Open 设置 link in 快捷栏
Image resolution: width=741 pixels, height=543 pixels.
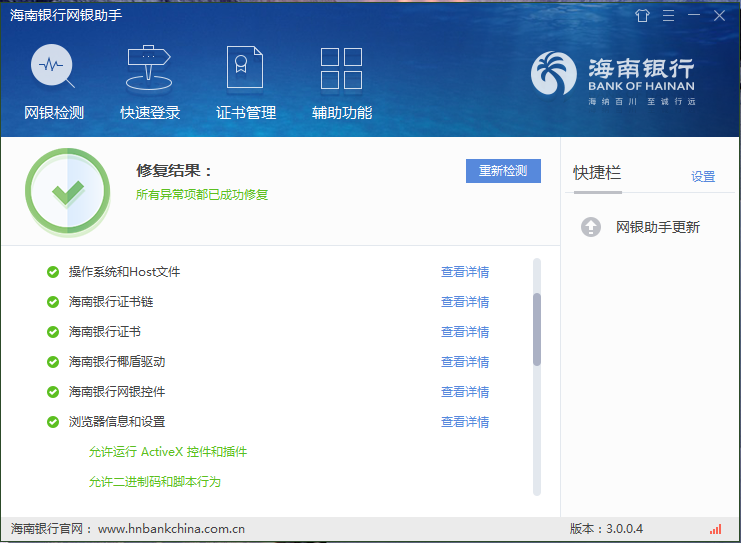703,177
